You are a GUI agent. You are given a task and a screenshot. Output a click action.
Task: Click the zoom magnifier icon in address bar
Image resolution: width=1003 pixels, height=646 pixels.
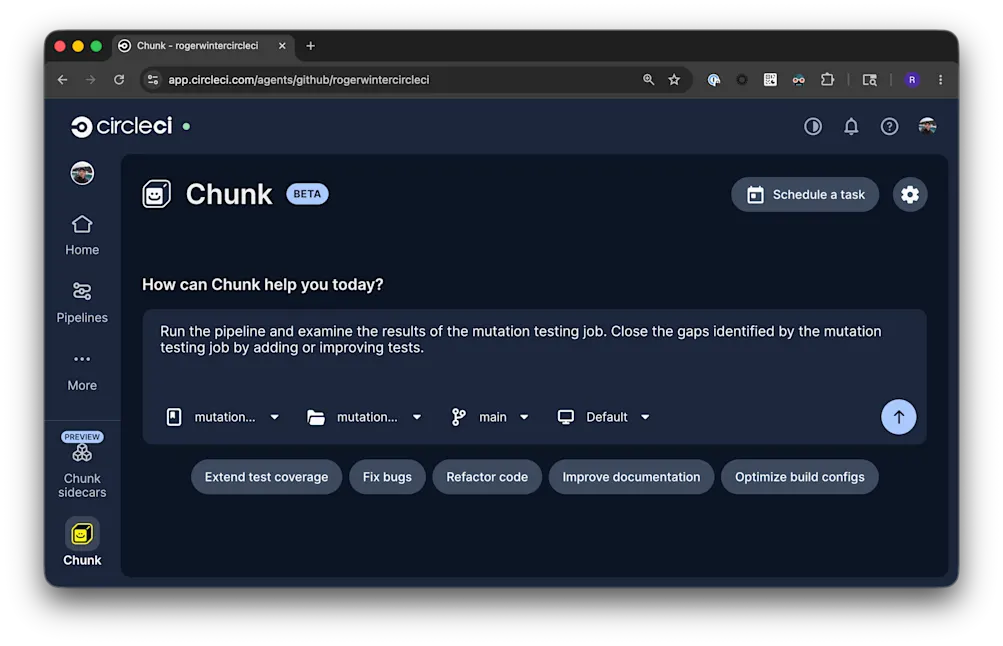coord(648,80)
